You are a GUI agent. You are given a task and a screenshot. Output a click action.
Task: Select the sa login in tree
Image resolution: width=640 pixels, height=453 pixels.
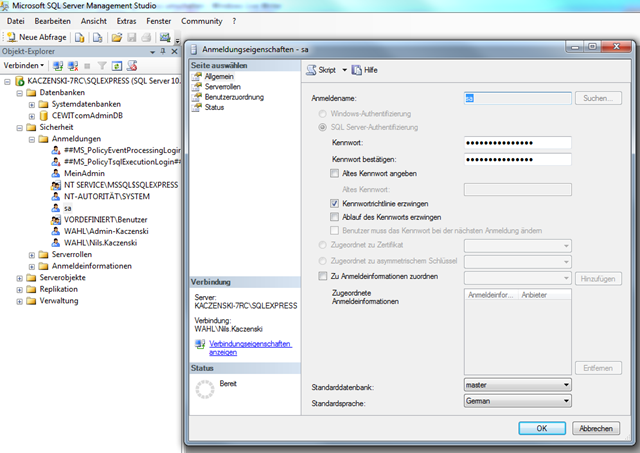[x=67, y=208]
